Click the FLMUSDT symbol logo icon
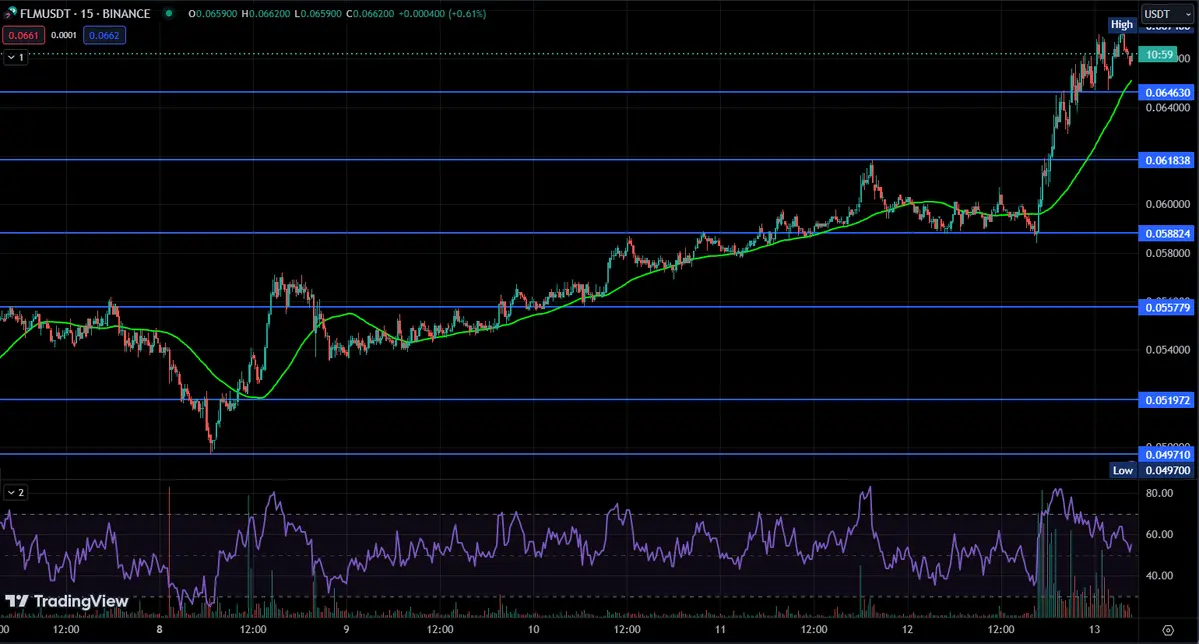 [10, 14]
